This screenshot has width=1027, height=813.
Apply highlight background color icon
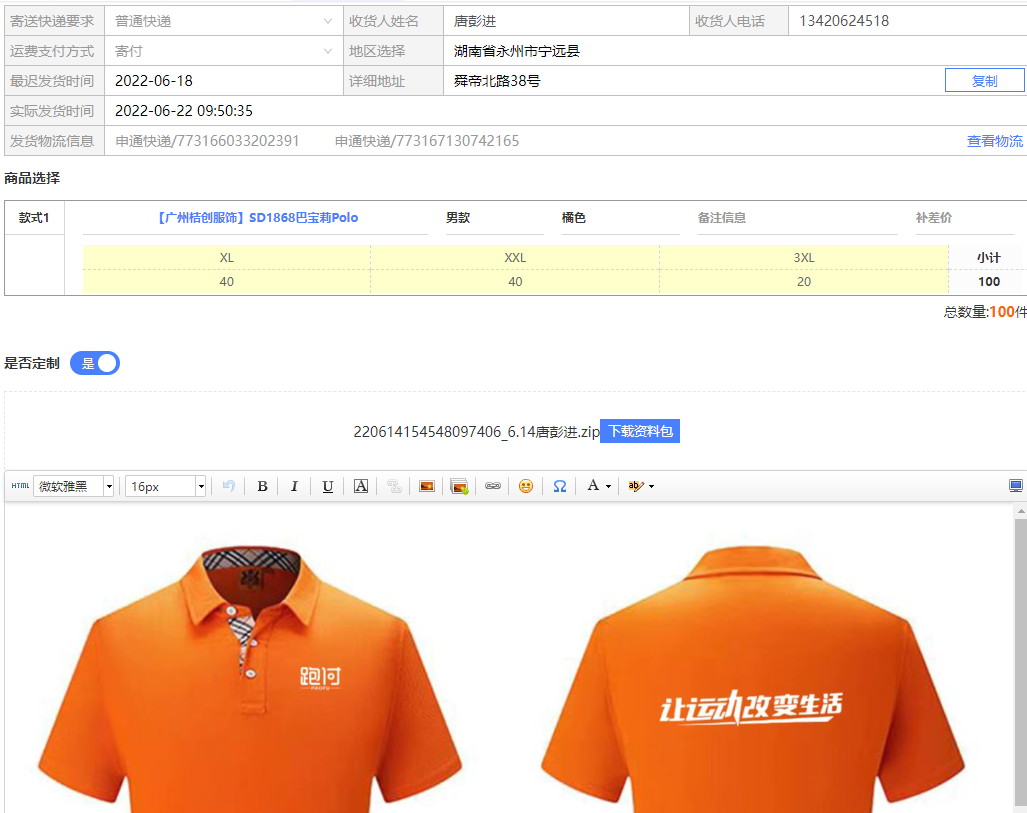635,486
